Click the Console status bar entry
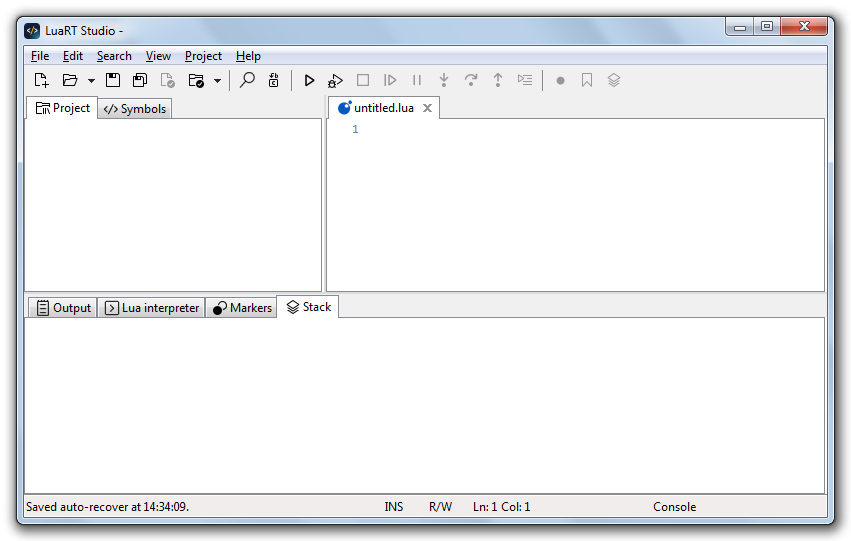This screenshot has width=851, height=541. (x=675, y=507)
